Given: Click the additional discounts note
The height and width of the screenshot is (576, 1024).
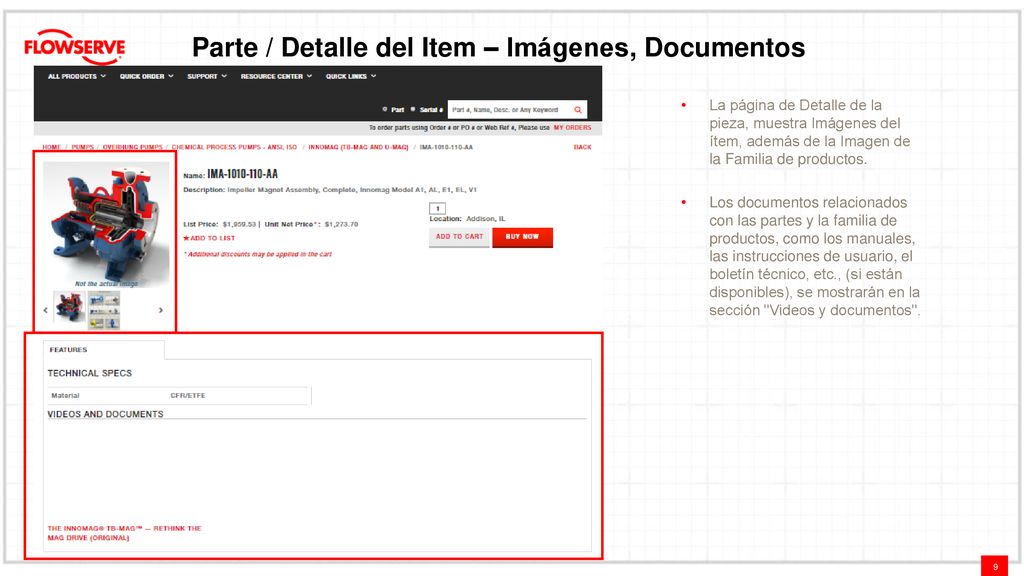Looking at the screenshot, I should [258, 254].
